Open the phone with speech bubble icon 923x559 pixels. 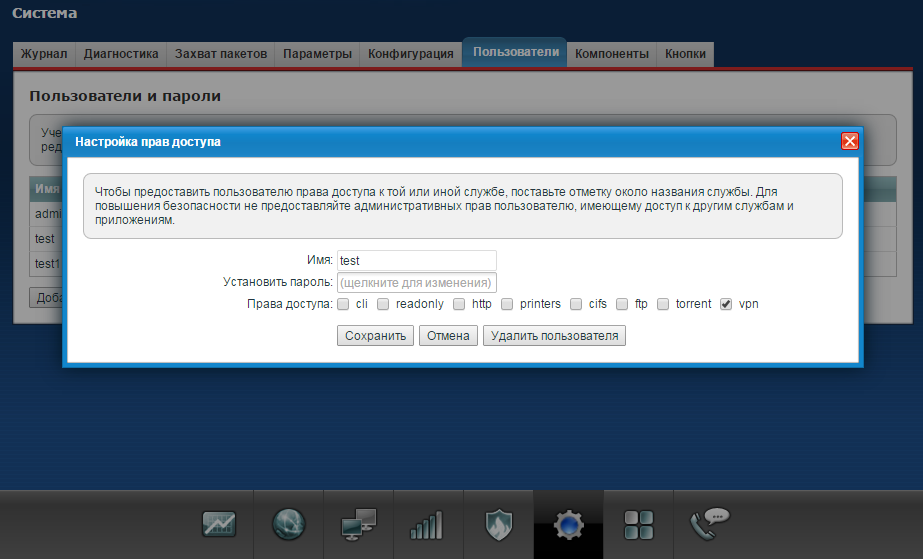[x=707, y=522]
